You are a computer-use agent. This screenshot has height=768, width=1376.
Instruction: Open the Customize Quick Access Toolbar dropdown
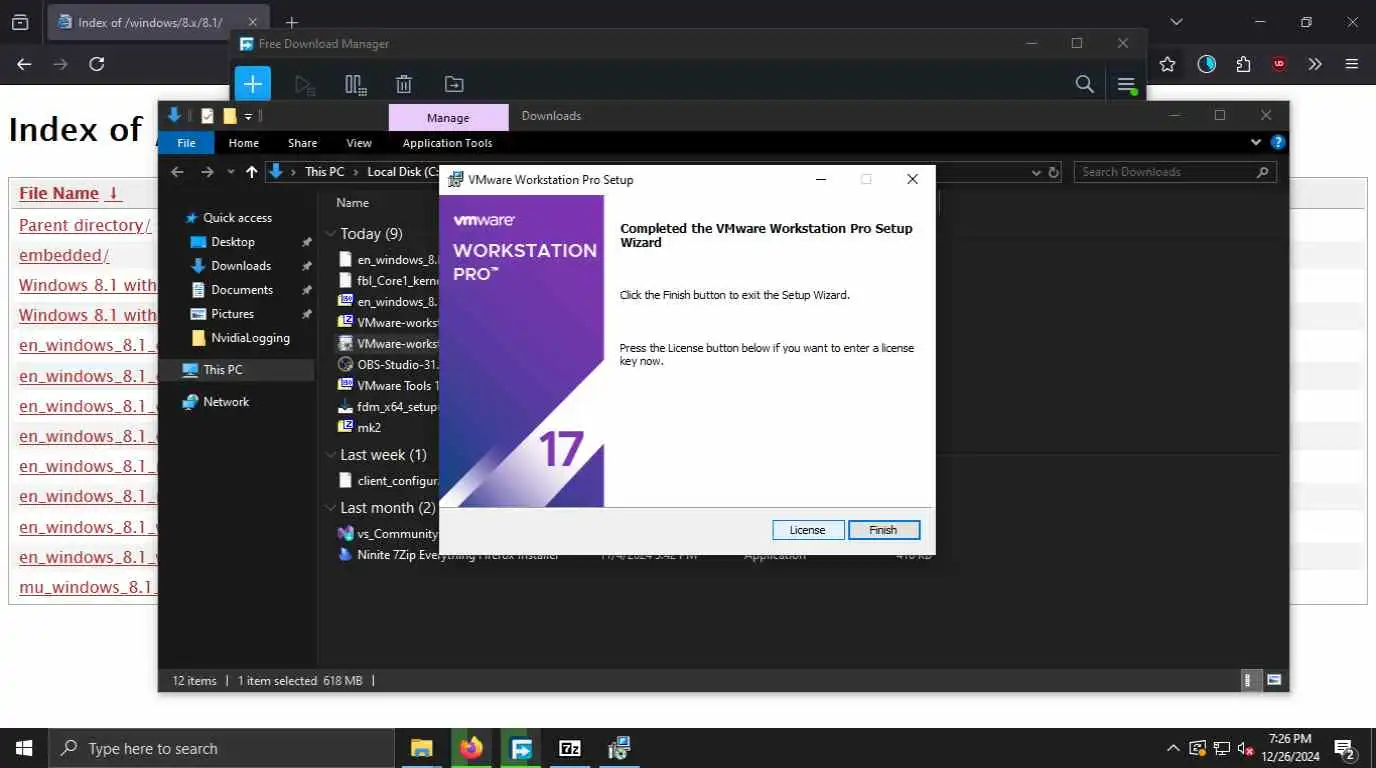tap(249, 116)
